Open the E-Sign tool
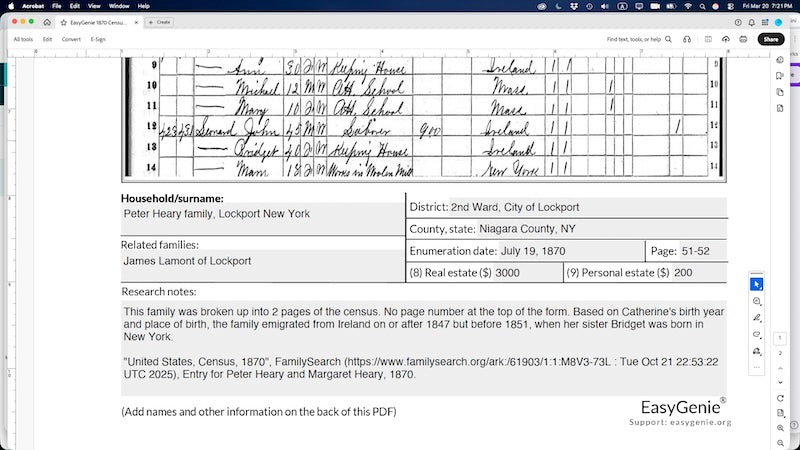Viewport: 800px width, 450px height. point(98,39)
